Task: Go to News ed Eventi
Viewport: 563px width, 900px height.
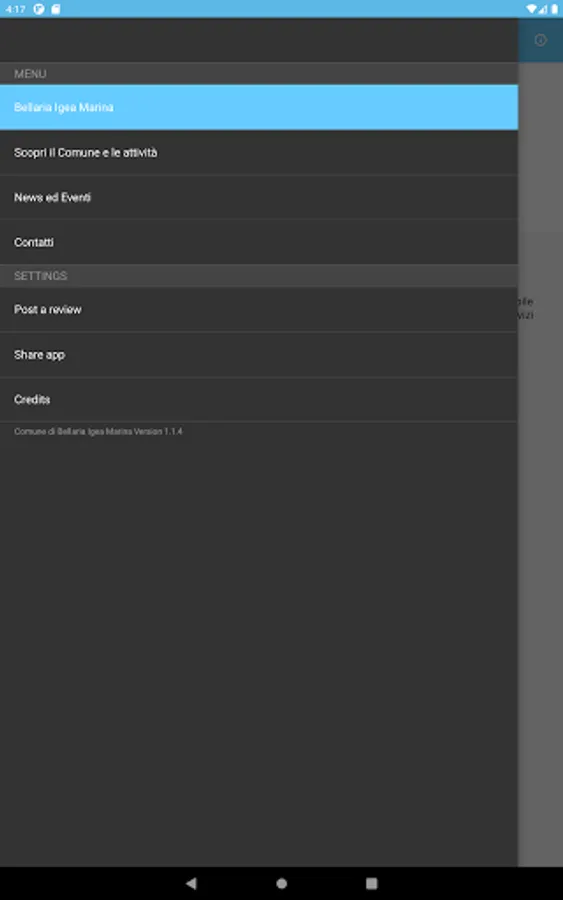Action: coord(259,197)
